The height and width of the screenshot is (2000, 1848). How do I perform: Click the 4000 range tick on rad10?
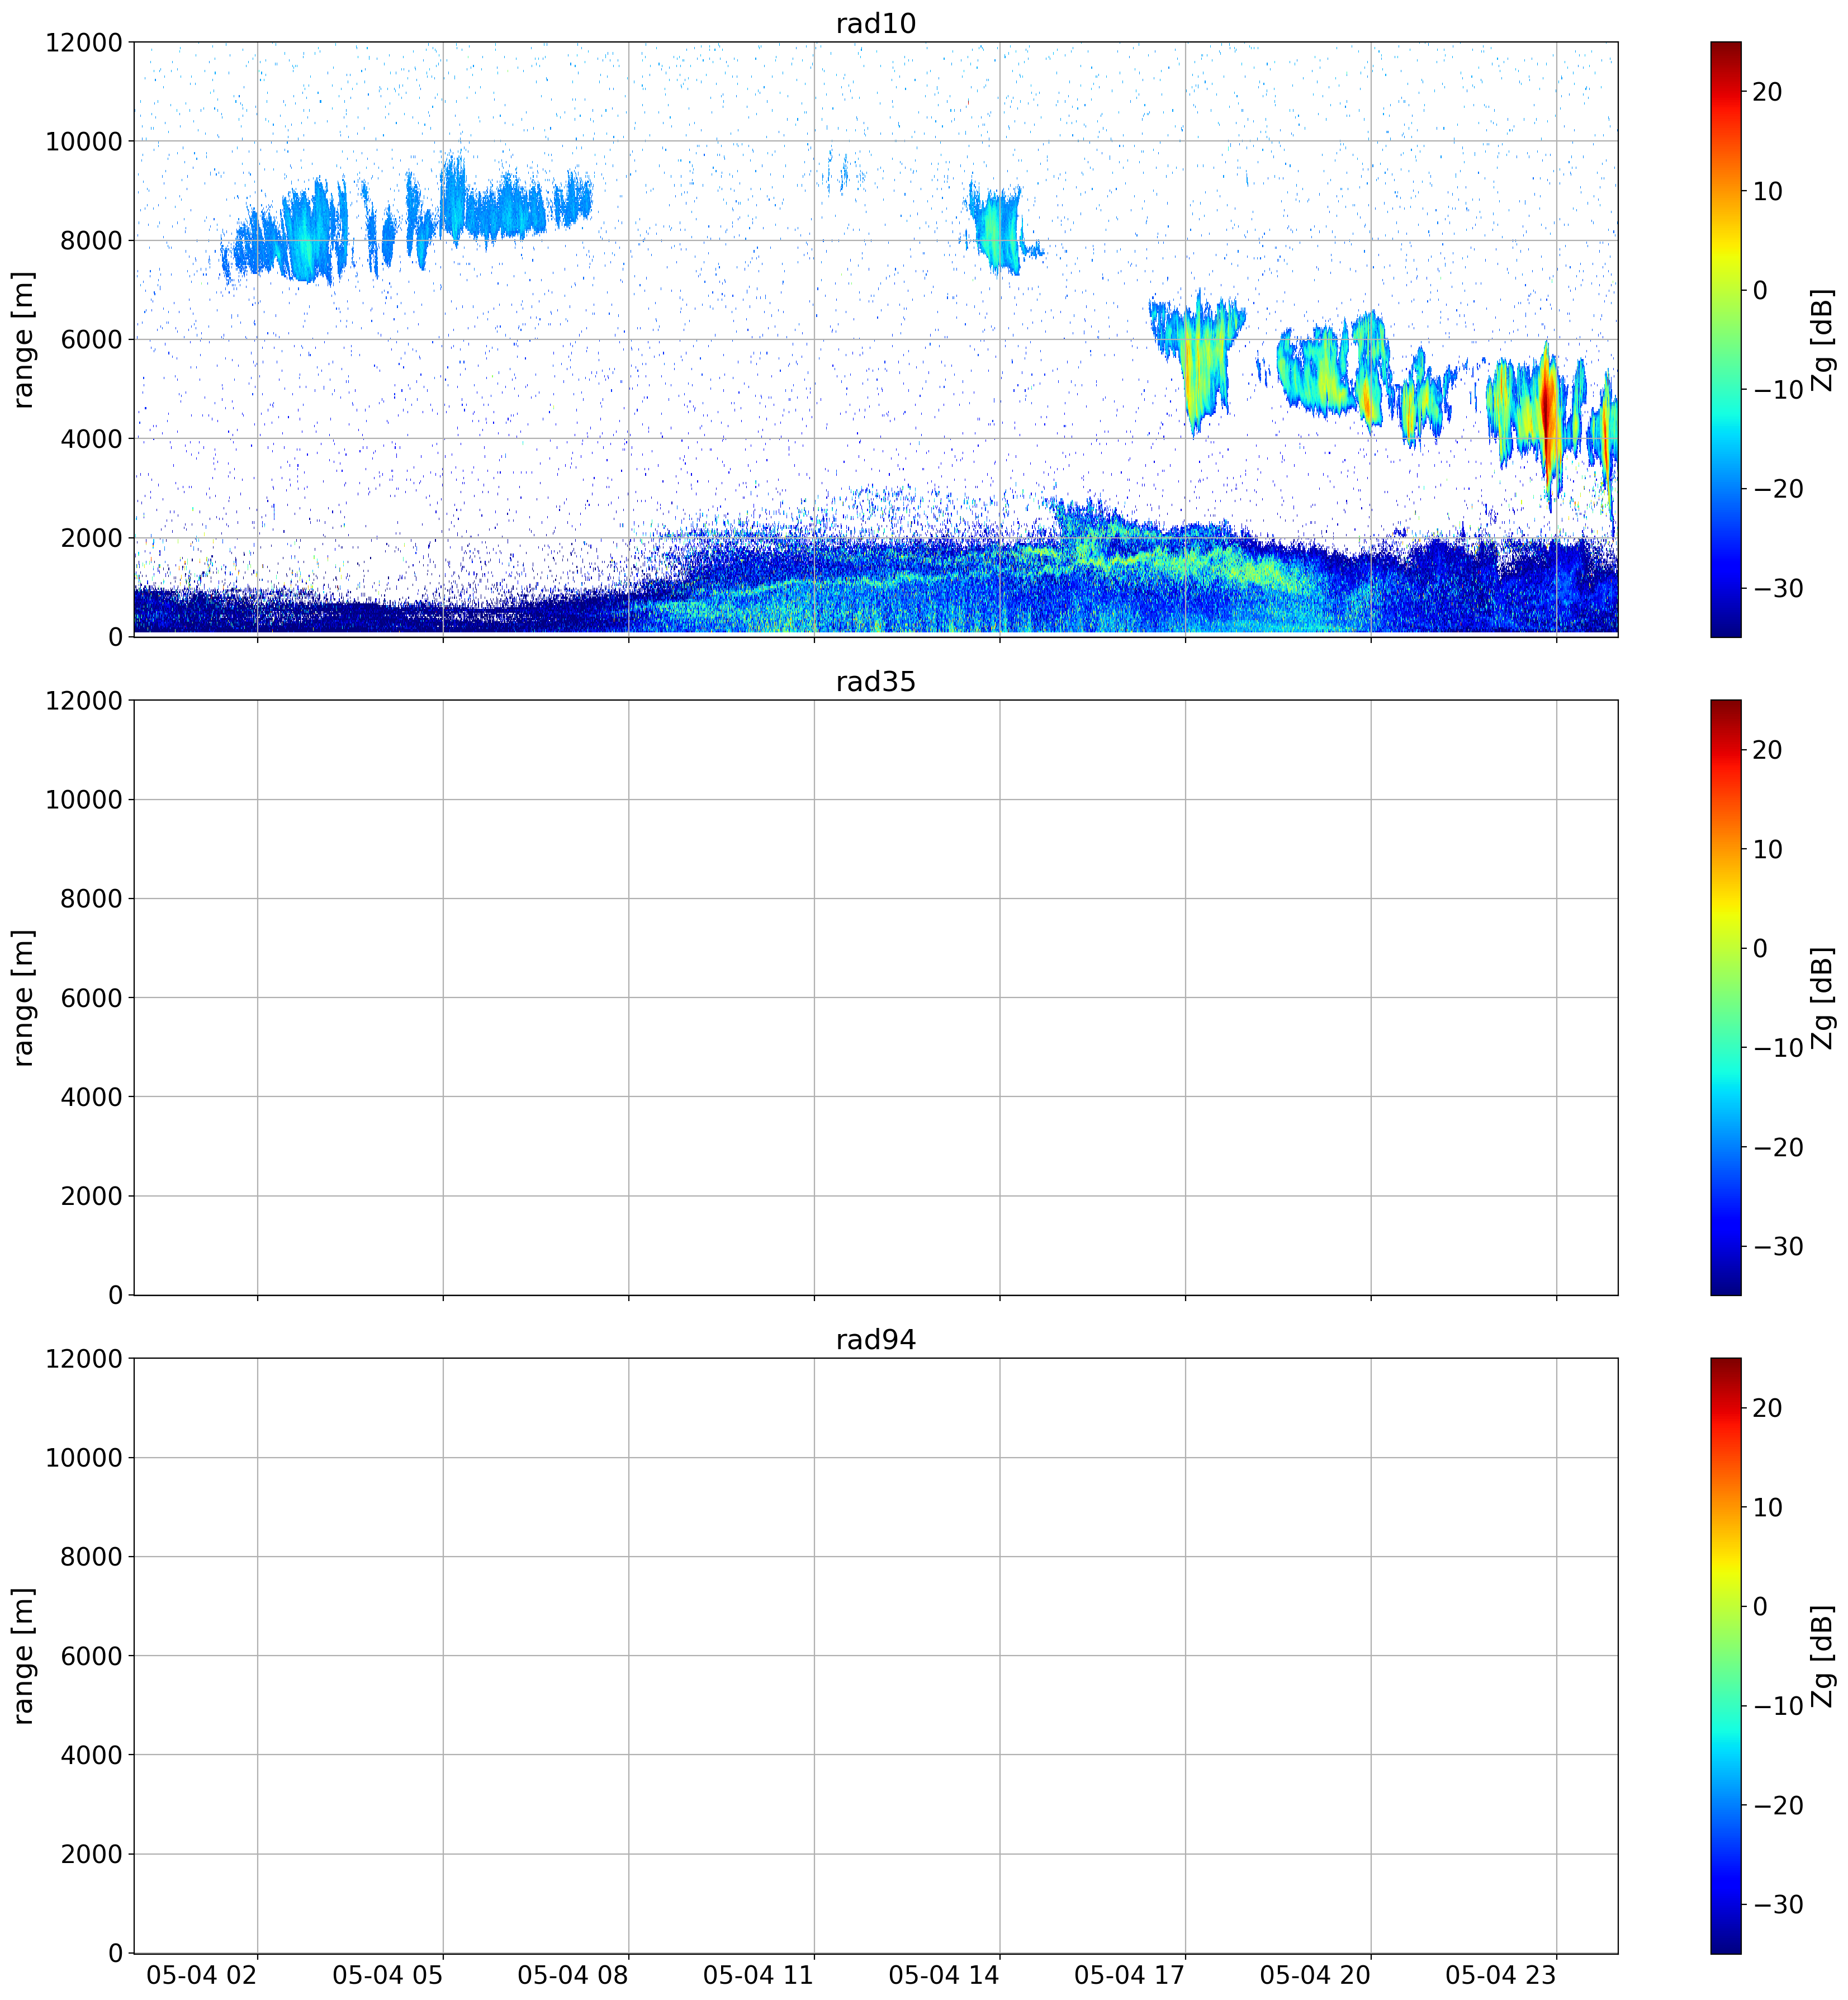tap(91, 438)
